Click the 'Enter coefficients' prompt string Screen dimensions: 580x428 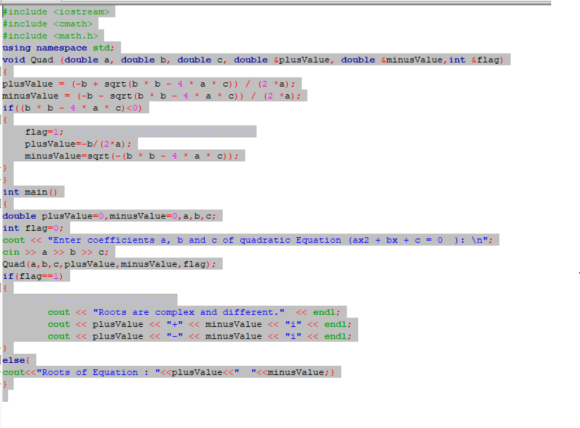268,240
